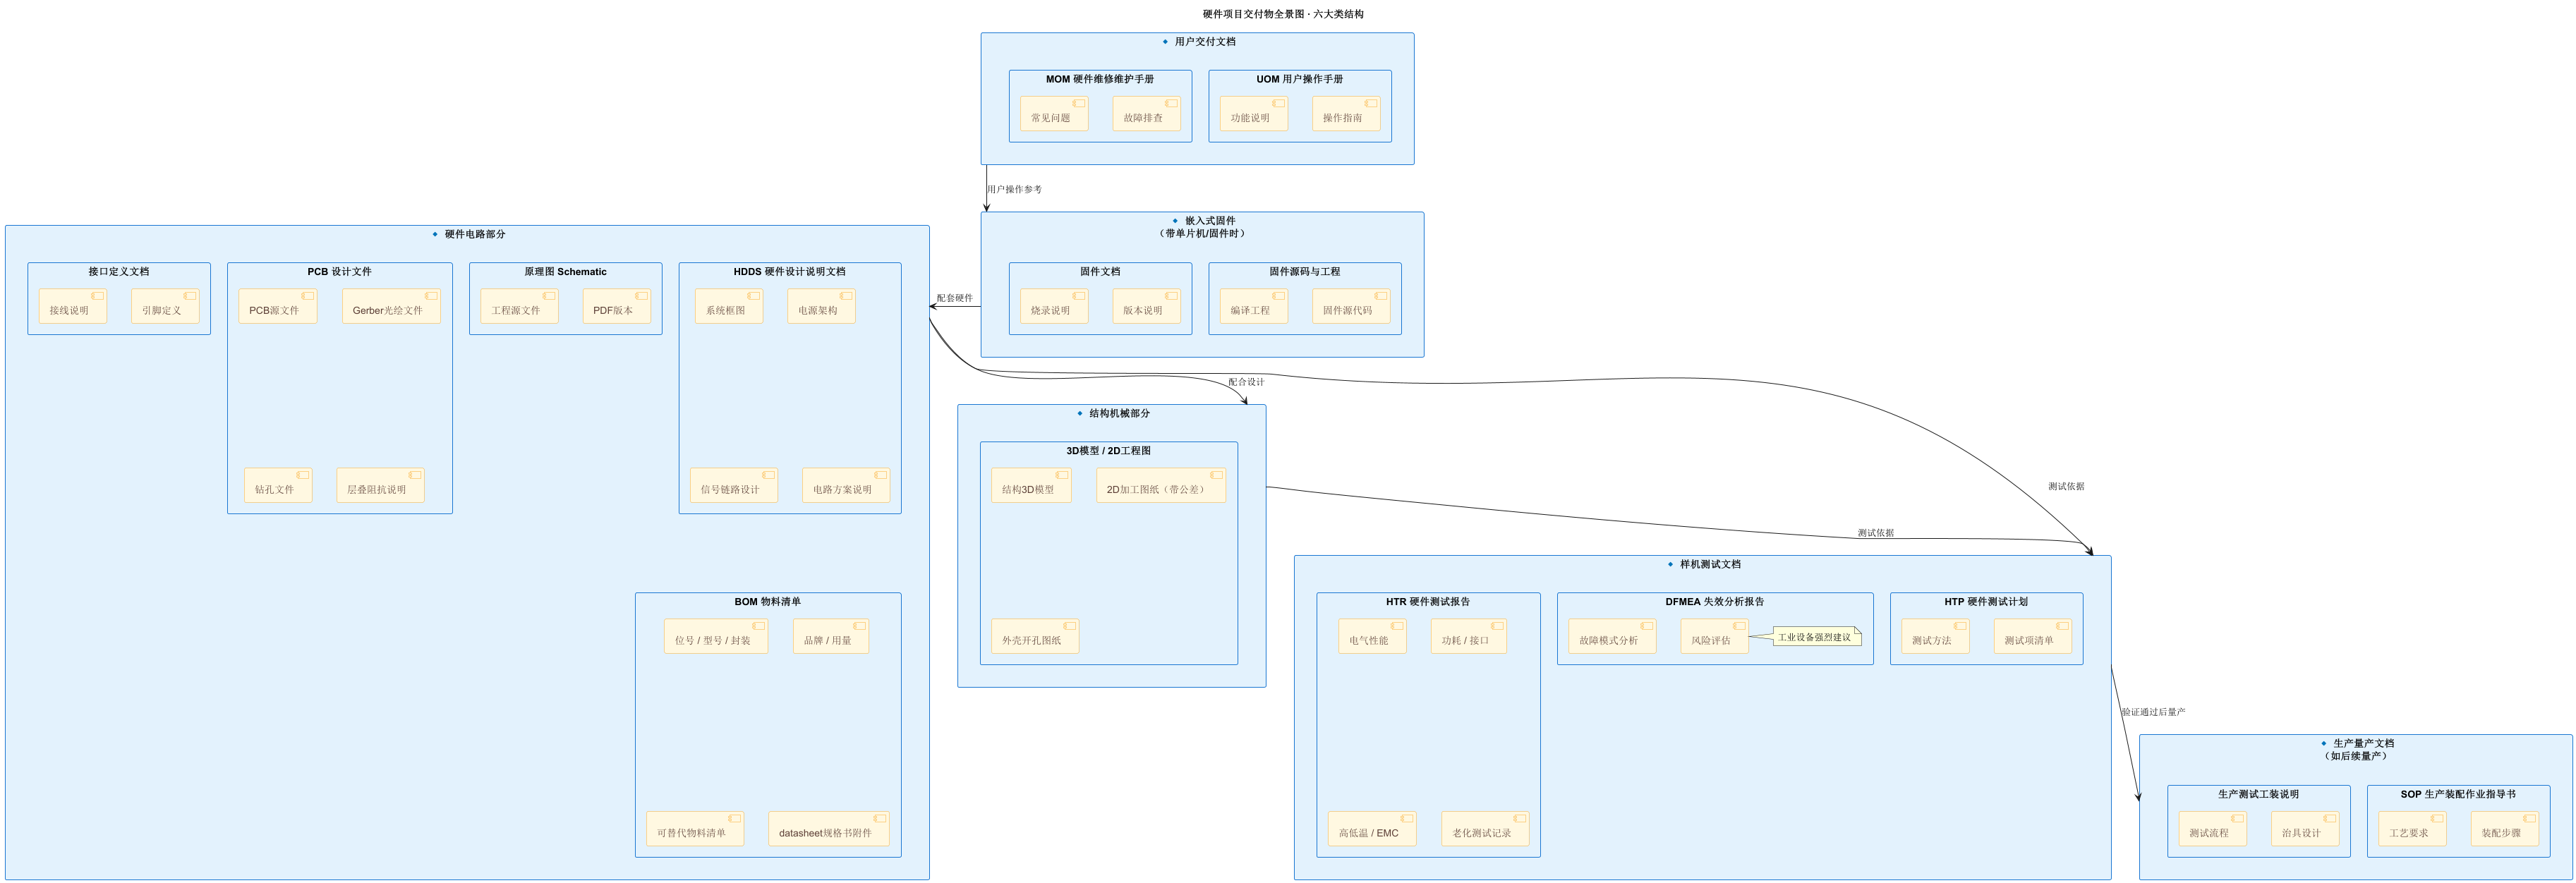2576x883 pixels.
Task: Click the 结构3D模型 component
Action: [x=1031, y=485]
